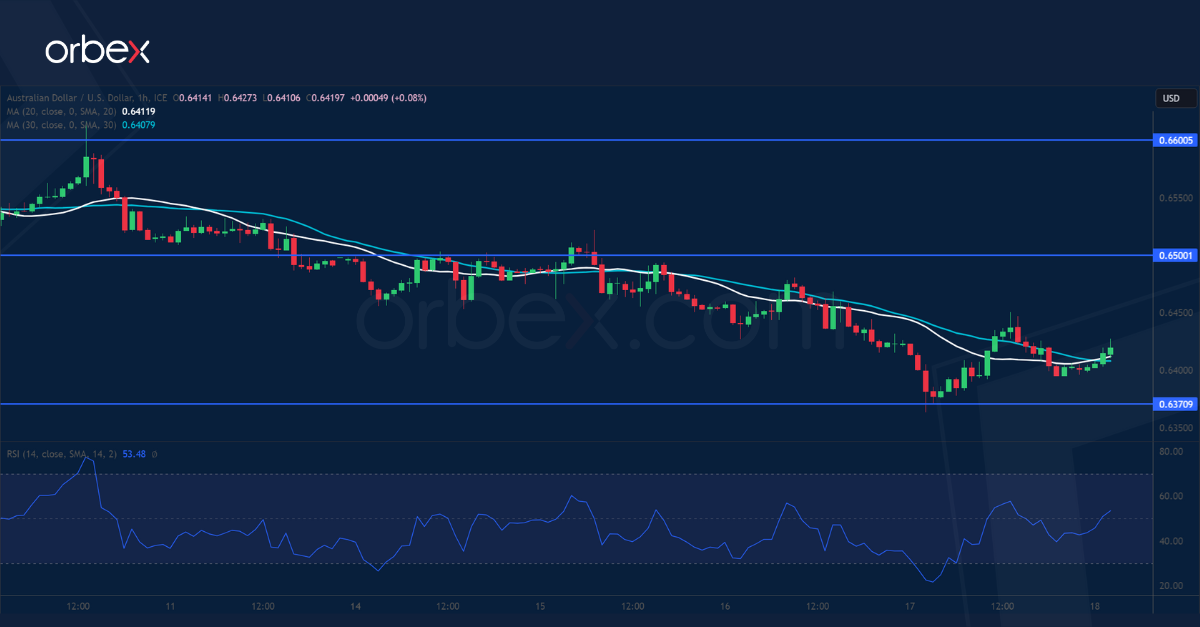This screenshot has height=627, width=1200.
Task: Click the 12:00 label on the time axis
Action: (x=79, y=605)
